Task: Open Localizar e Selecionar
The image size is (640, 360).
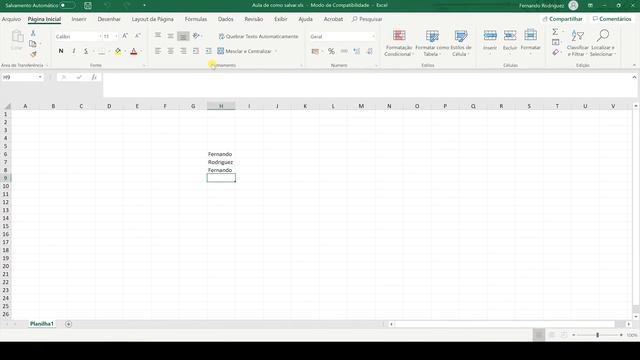Action: (602, 42)
